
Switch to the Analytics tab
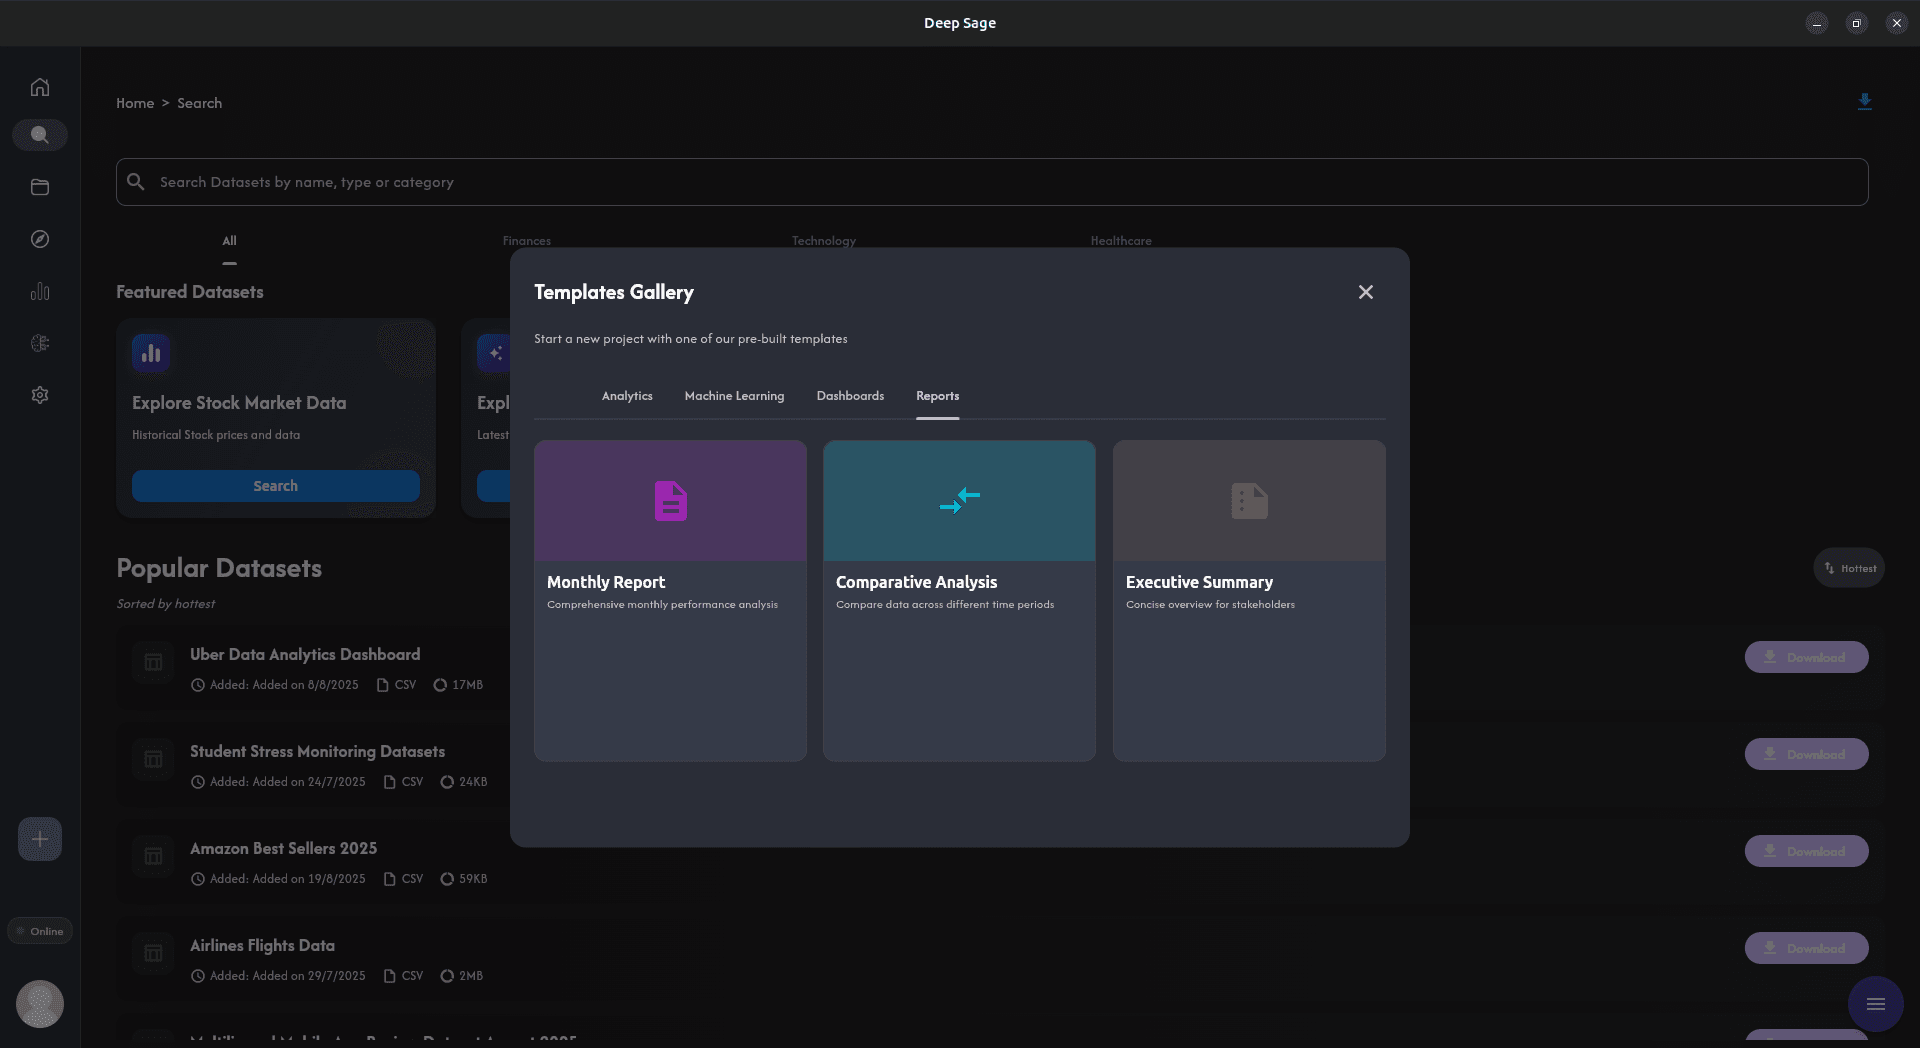click(627, 396)
